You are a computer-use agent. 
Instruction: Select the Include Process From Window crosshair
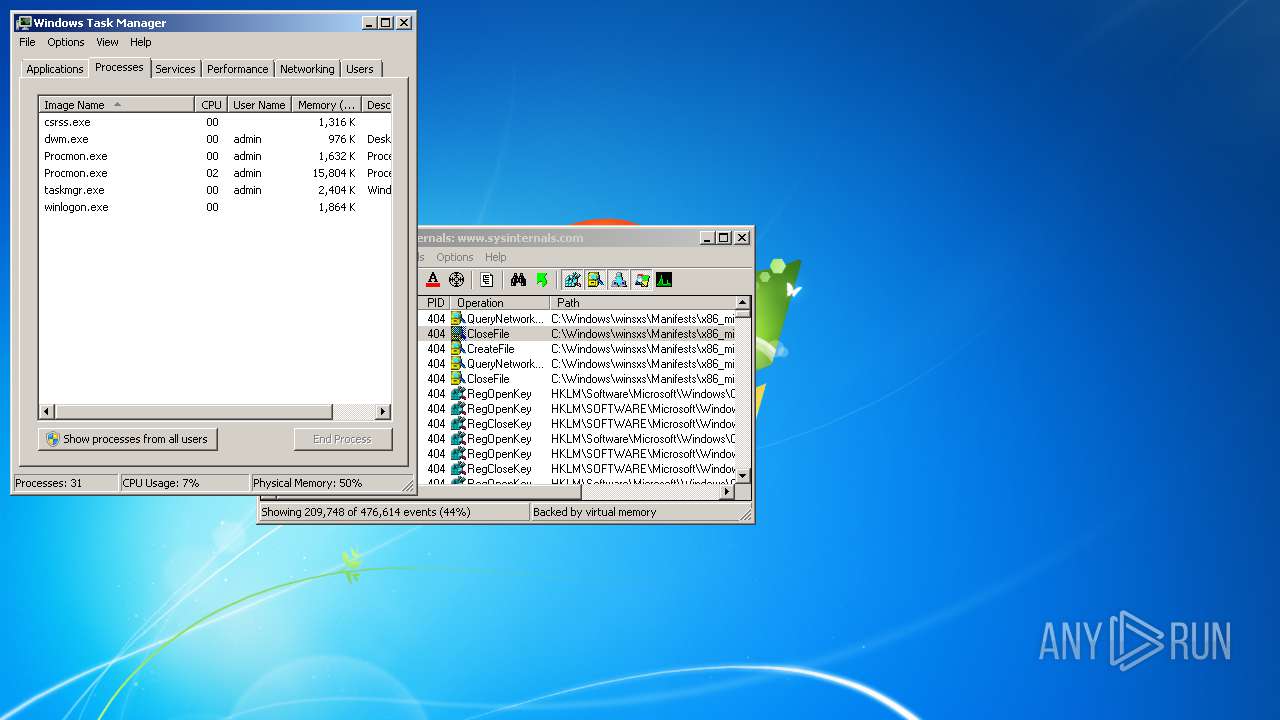coord(457,280)
